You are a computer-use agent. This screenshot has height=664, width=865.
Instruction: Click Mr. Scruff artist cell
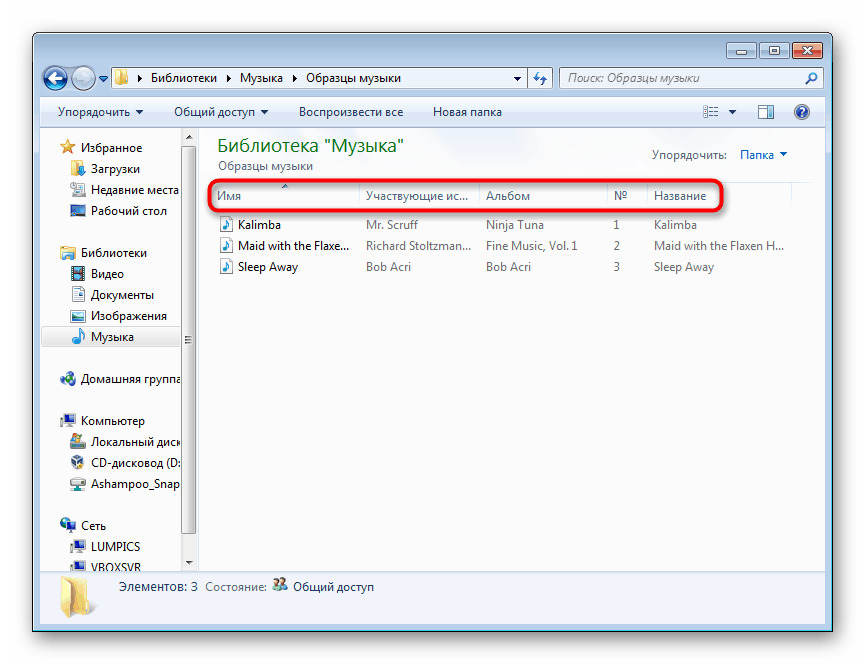[x=392, y=225]
